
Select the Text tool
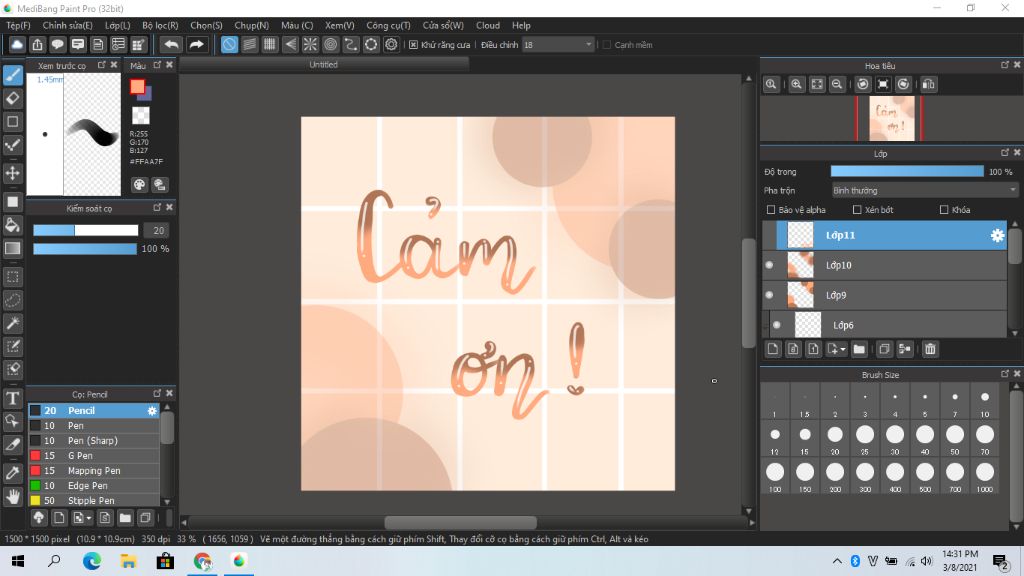click(12, 398)
